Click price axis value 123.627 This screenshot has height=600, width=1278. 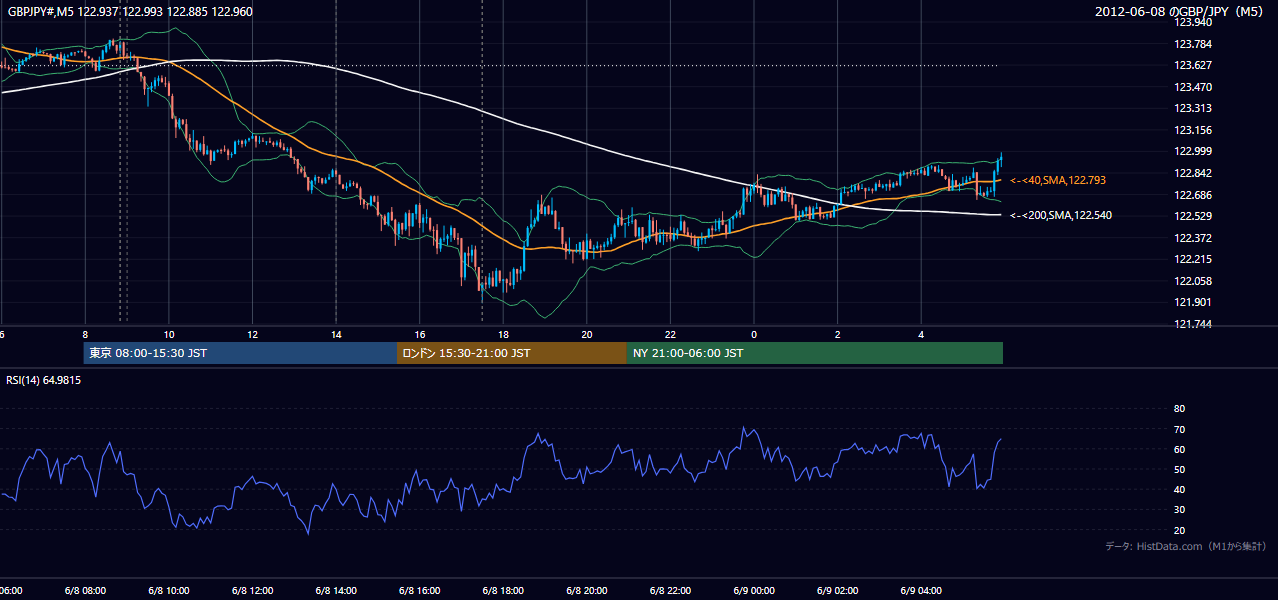pyautogui.click(x=1192, y=65)
